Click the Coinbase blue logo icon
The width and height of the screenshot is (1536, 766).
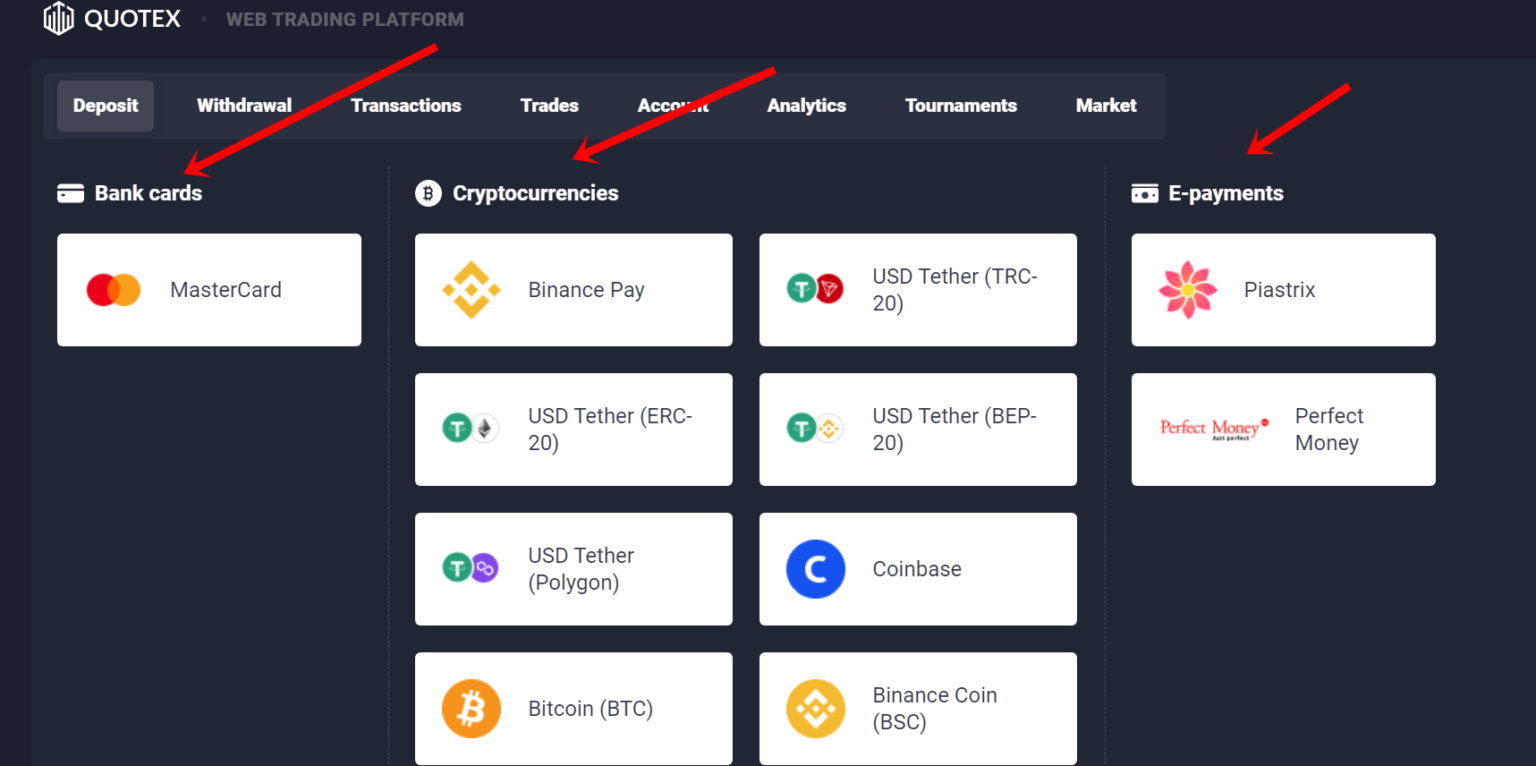click(x=815, y=569)
